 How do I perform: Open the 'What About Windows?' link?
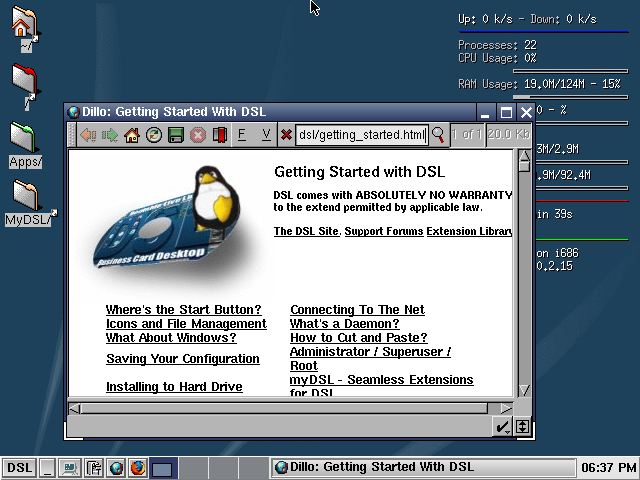coord(171,338)
